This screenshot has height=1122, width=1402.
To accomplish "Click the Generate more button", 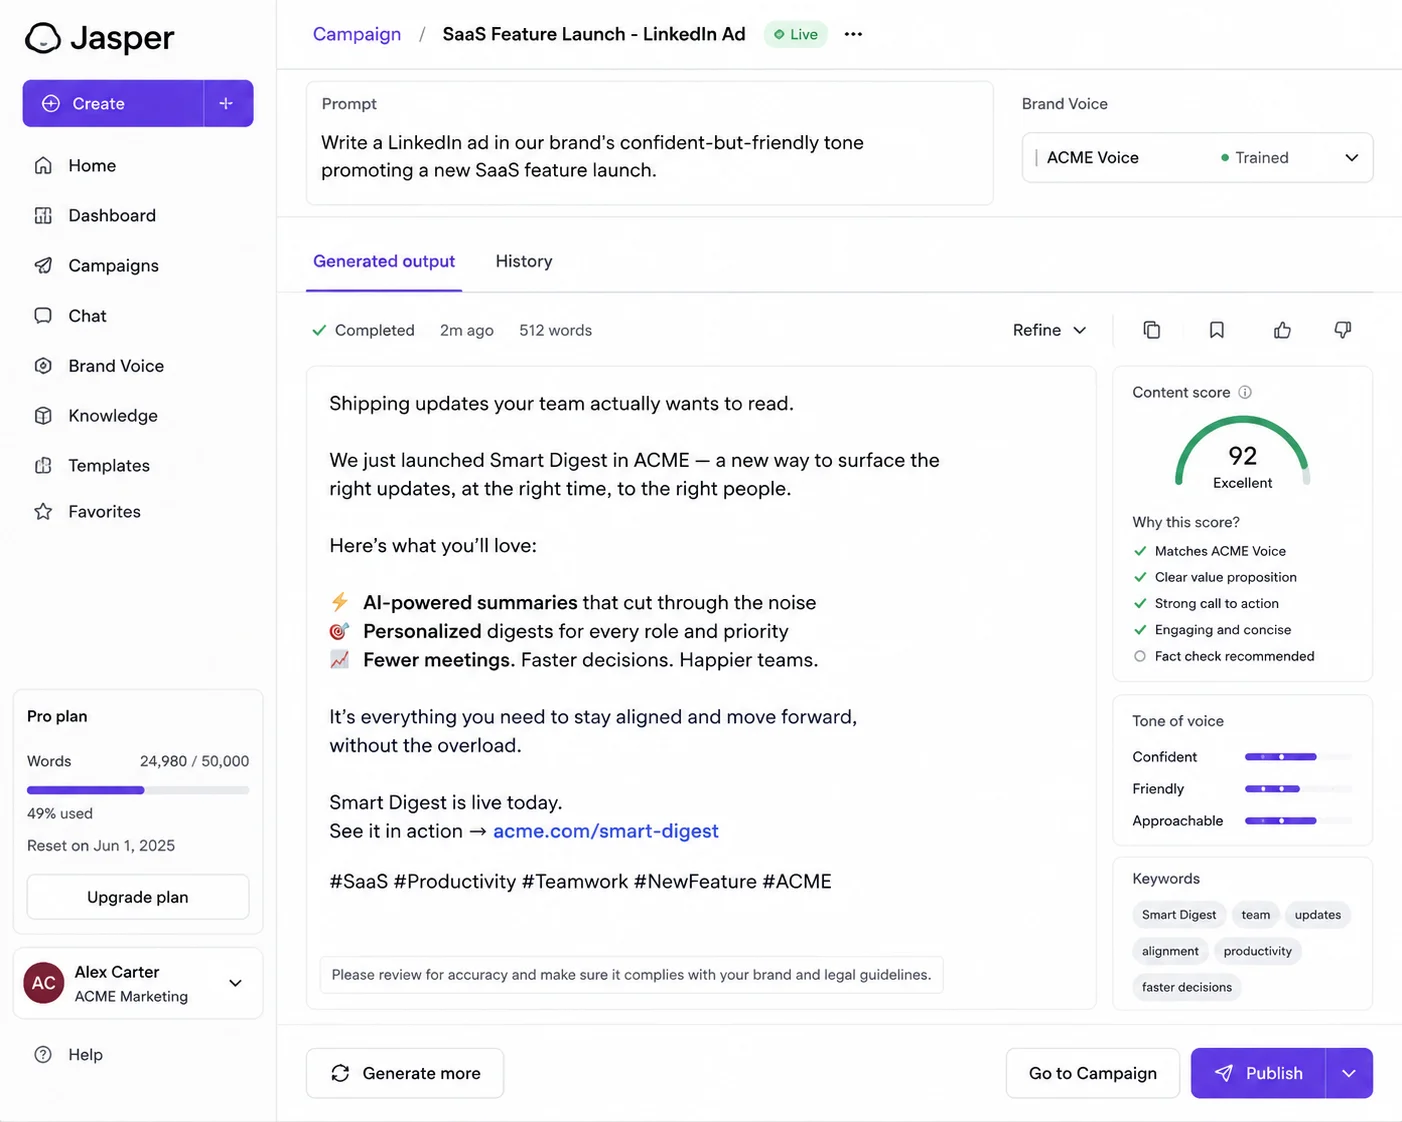I will (405, 1073).
